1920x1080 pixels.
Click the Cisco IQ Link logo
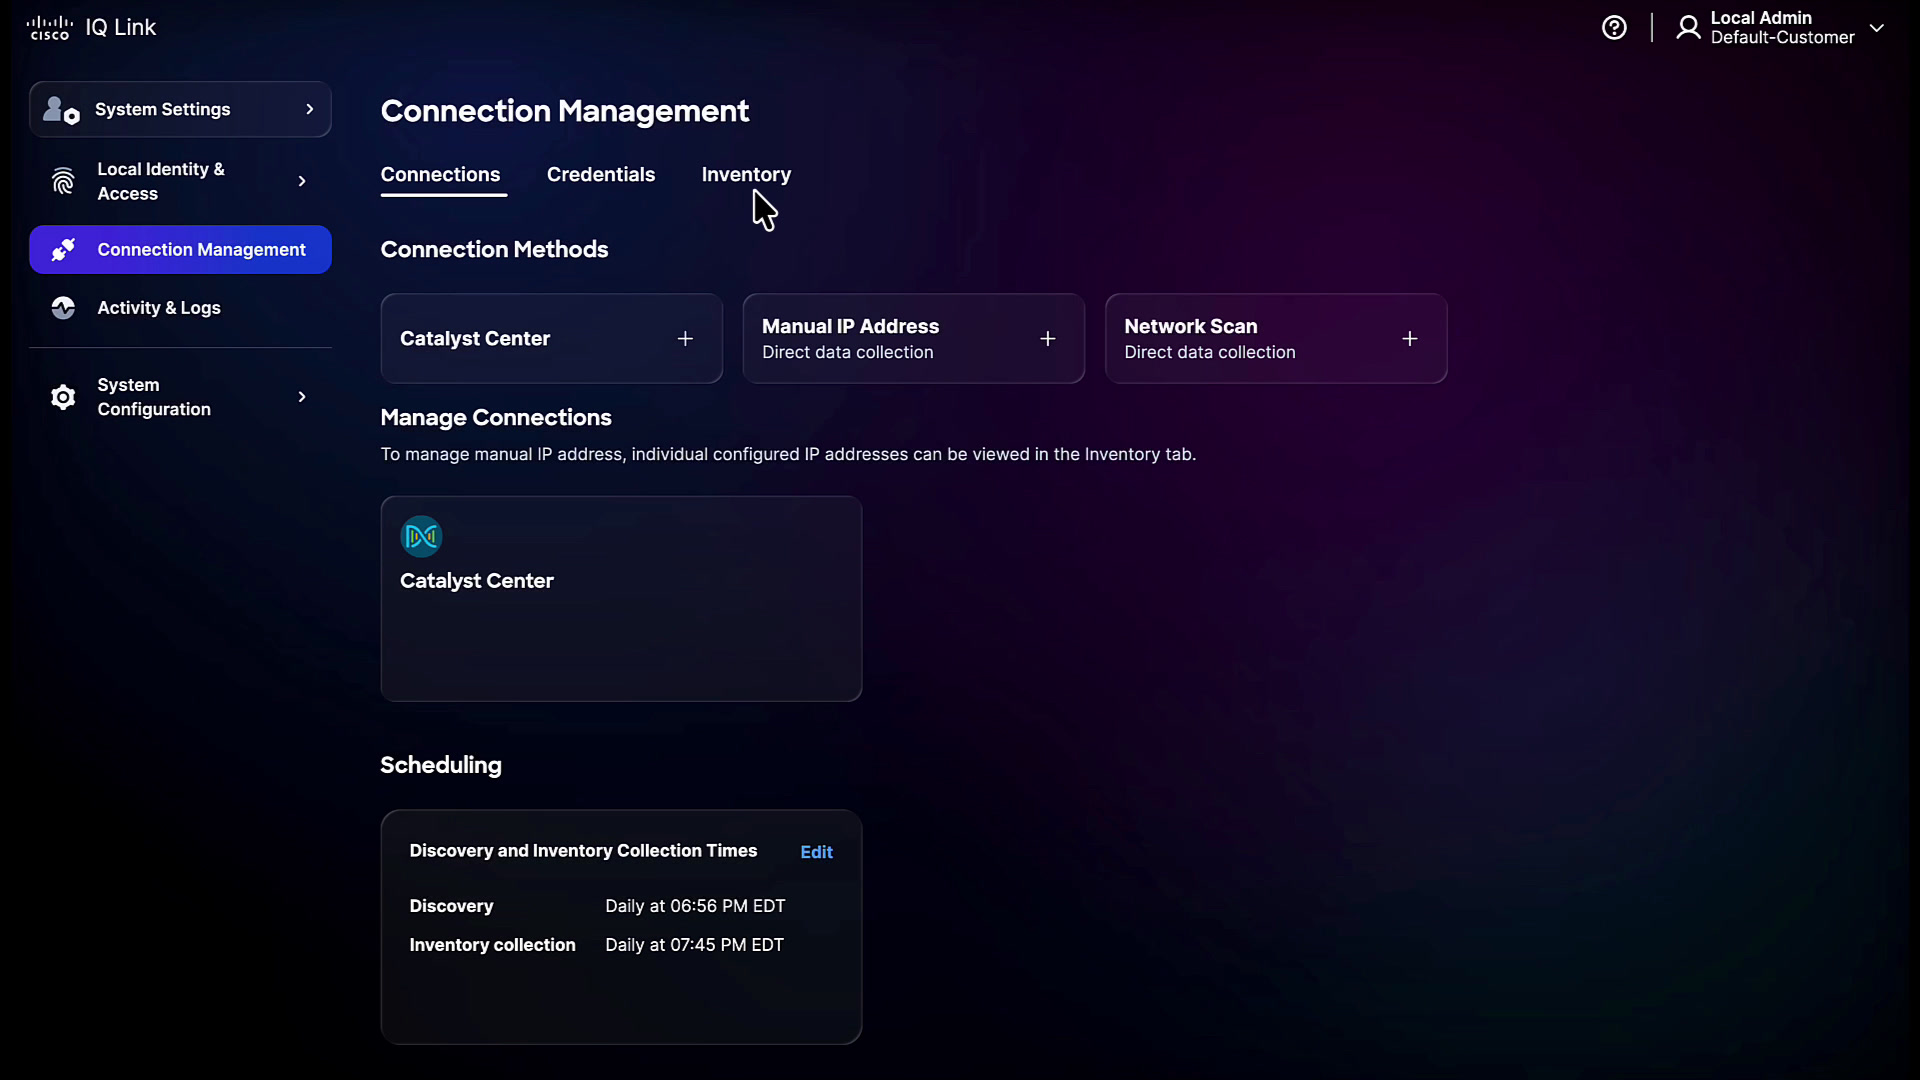(91, 27)
